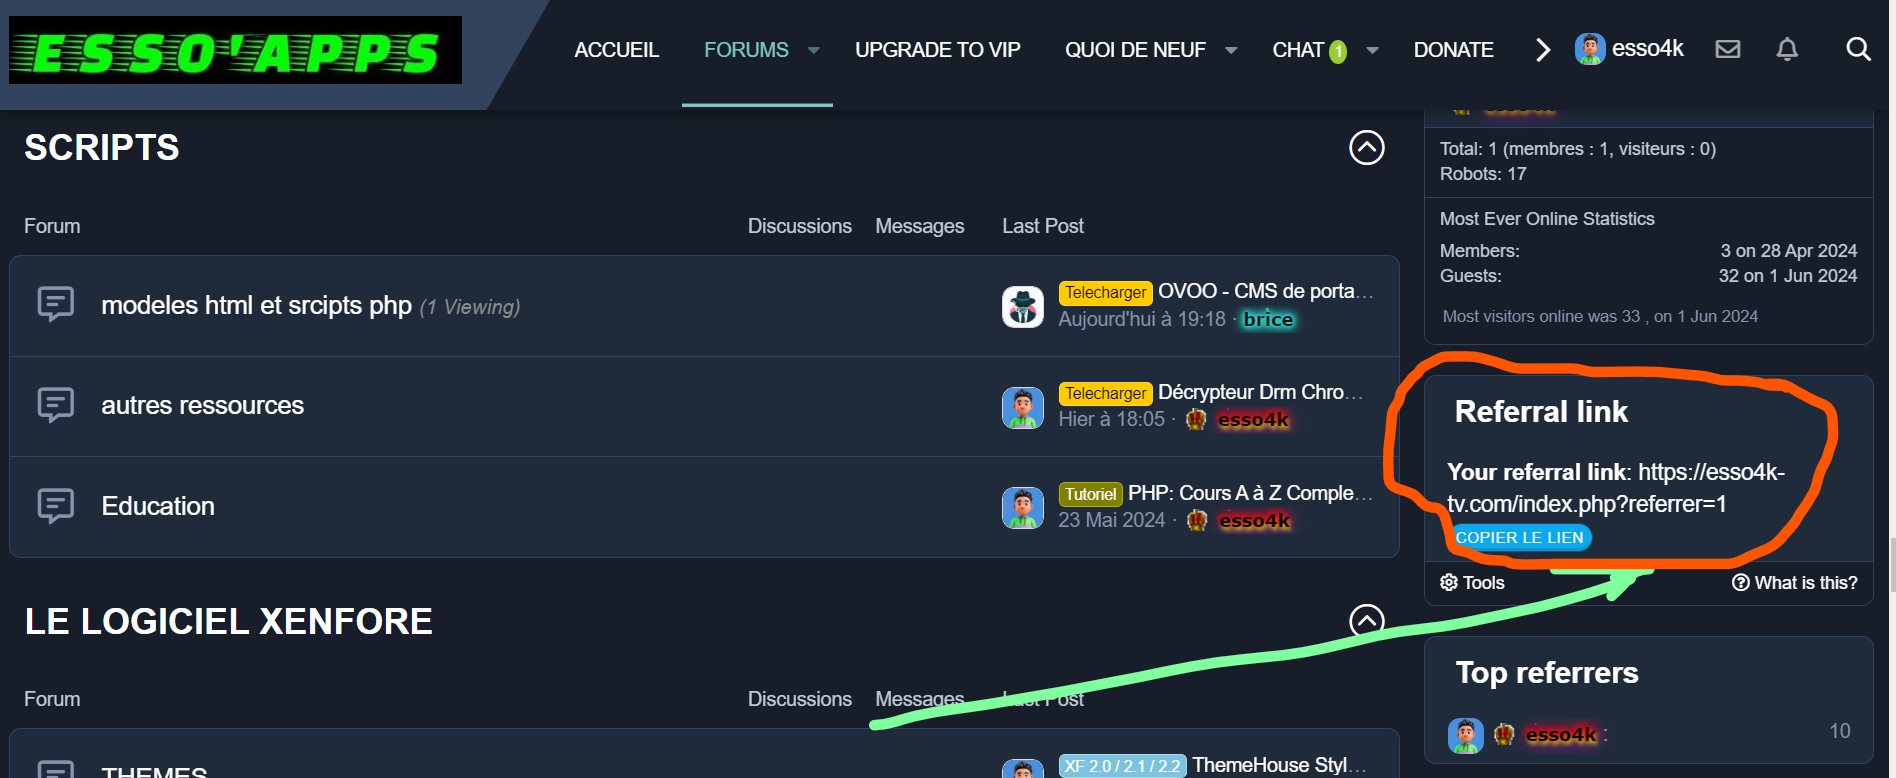1896x778 pixels.
Task: Show more navigation items with chevron
Action: [1542, 50]
